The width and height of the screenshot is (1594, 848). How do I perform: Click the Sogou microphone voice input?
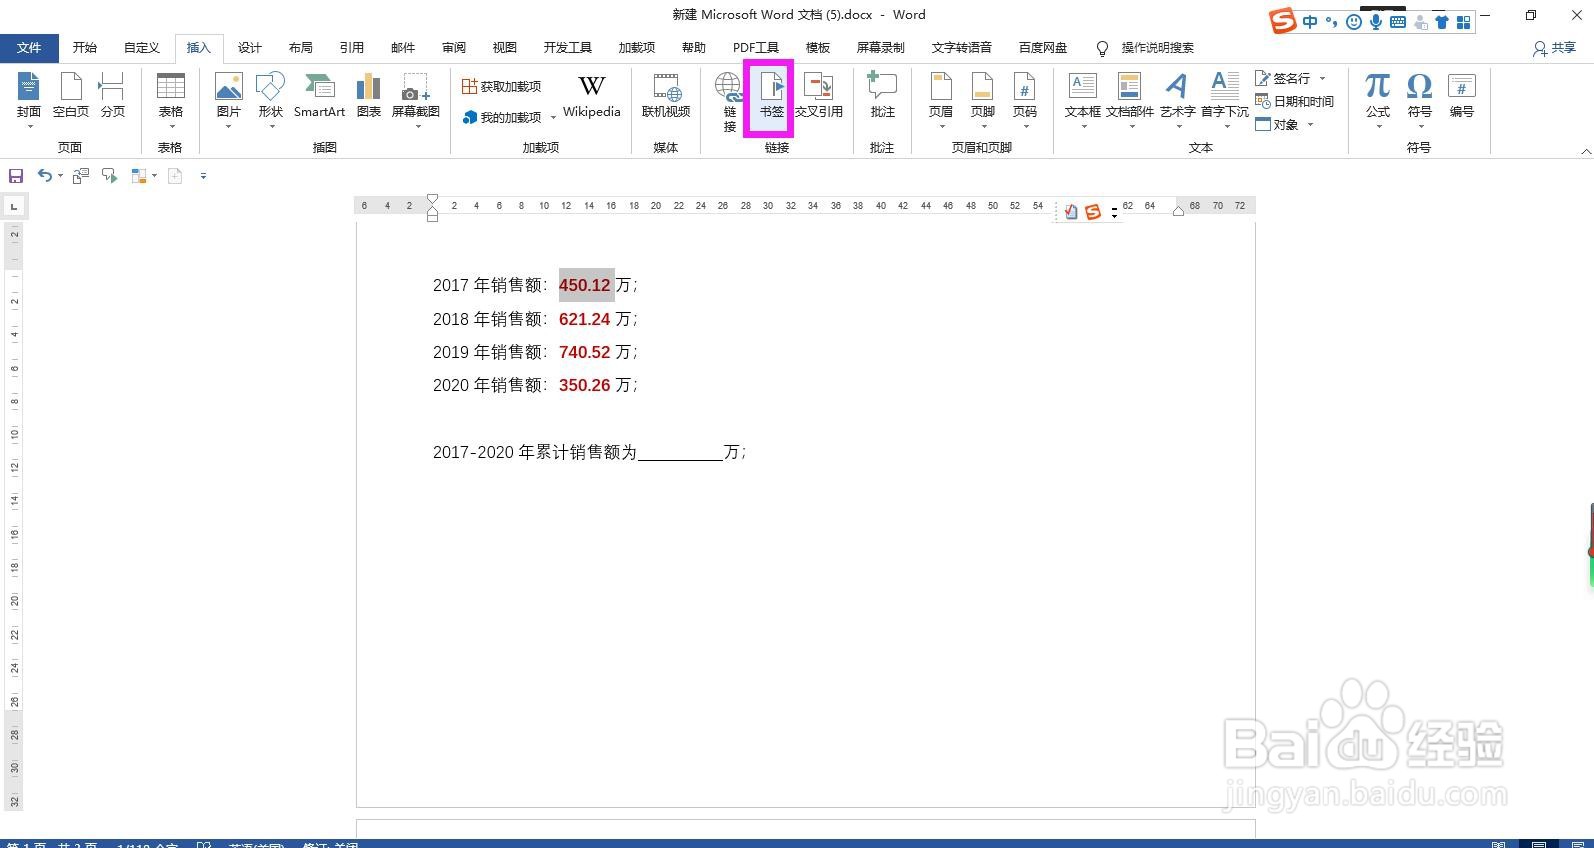point(1377,22)
